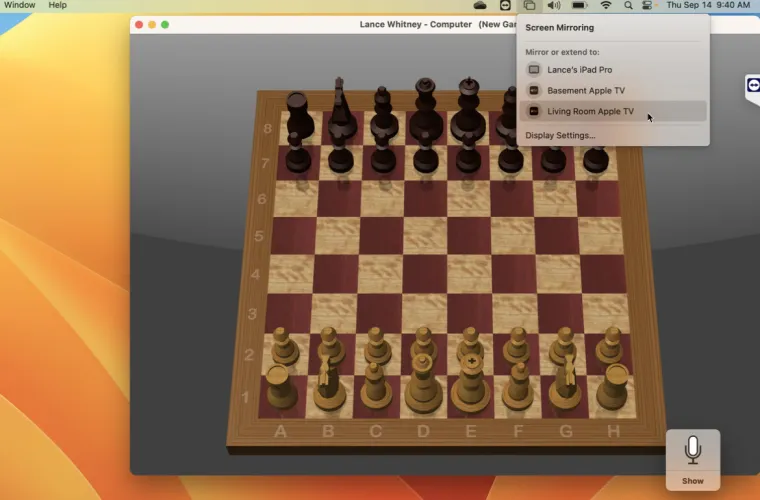Click the cloud icon in menu bar
This screenshot has height=500, width=760.
[x=480, y=6]
